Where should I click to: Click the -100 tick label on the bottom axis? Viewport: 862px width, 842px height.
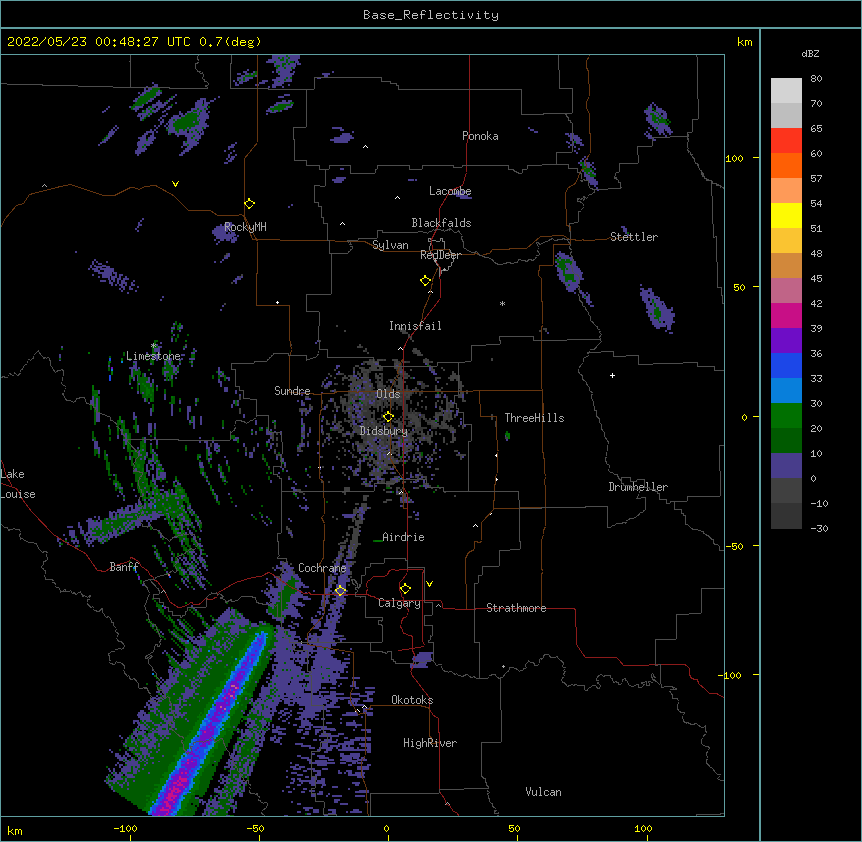tap(126, 828)
